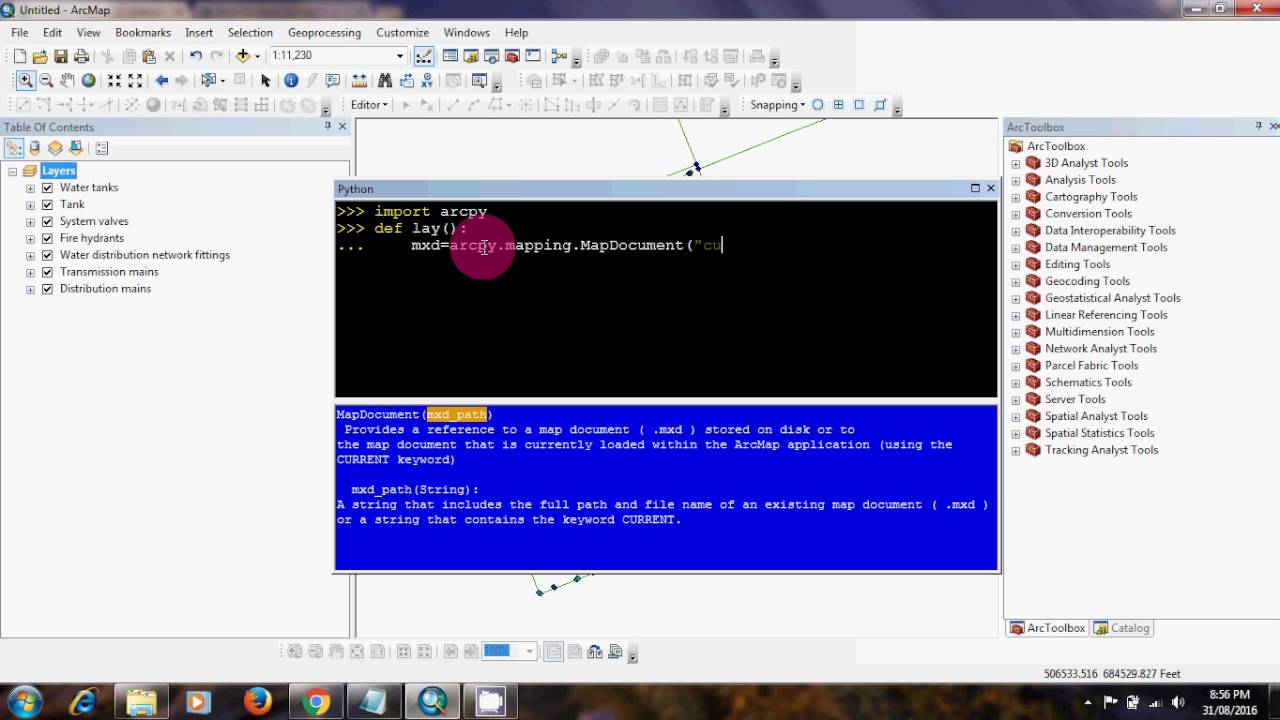The image size is (1280, 720).
Task: Uncheck Water distribution network fittings layer
Action: point(47,256)
